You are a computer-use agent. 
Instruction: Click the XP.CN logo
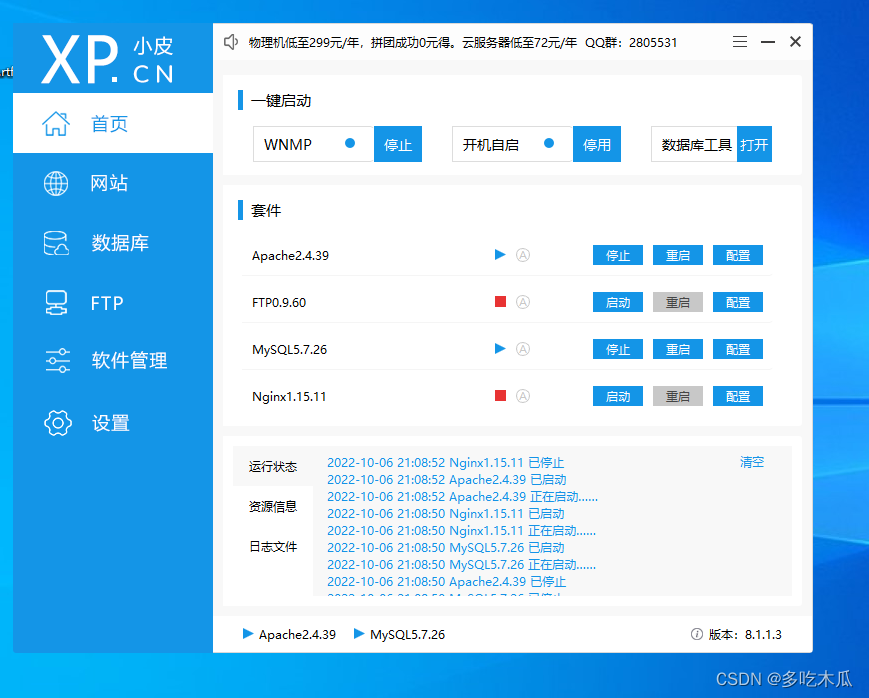108,59
